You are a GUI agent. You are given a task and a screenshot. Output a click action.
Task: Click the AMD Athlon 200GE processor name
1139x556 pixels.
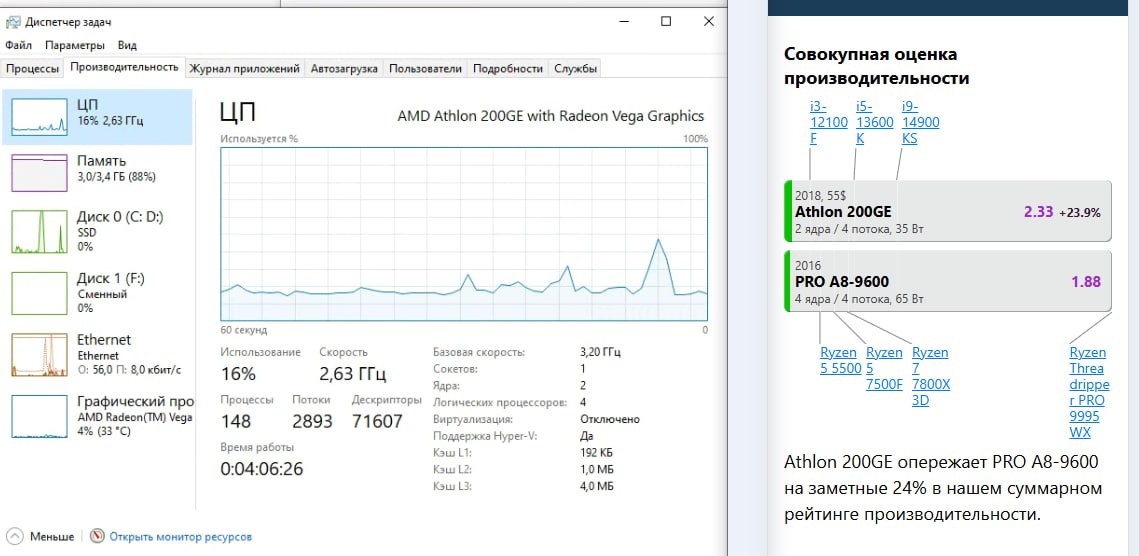(551, 116)
